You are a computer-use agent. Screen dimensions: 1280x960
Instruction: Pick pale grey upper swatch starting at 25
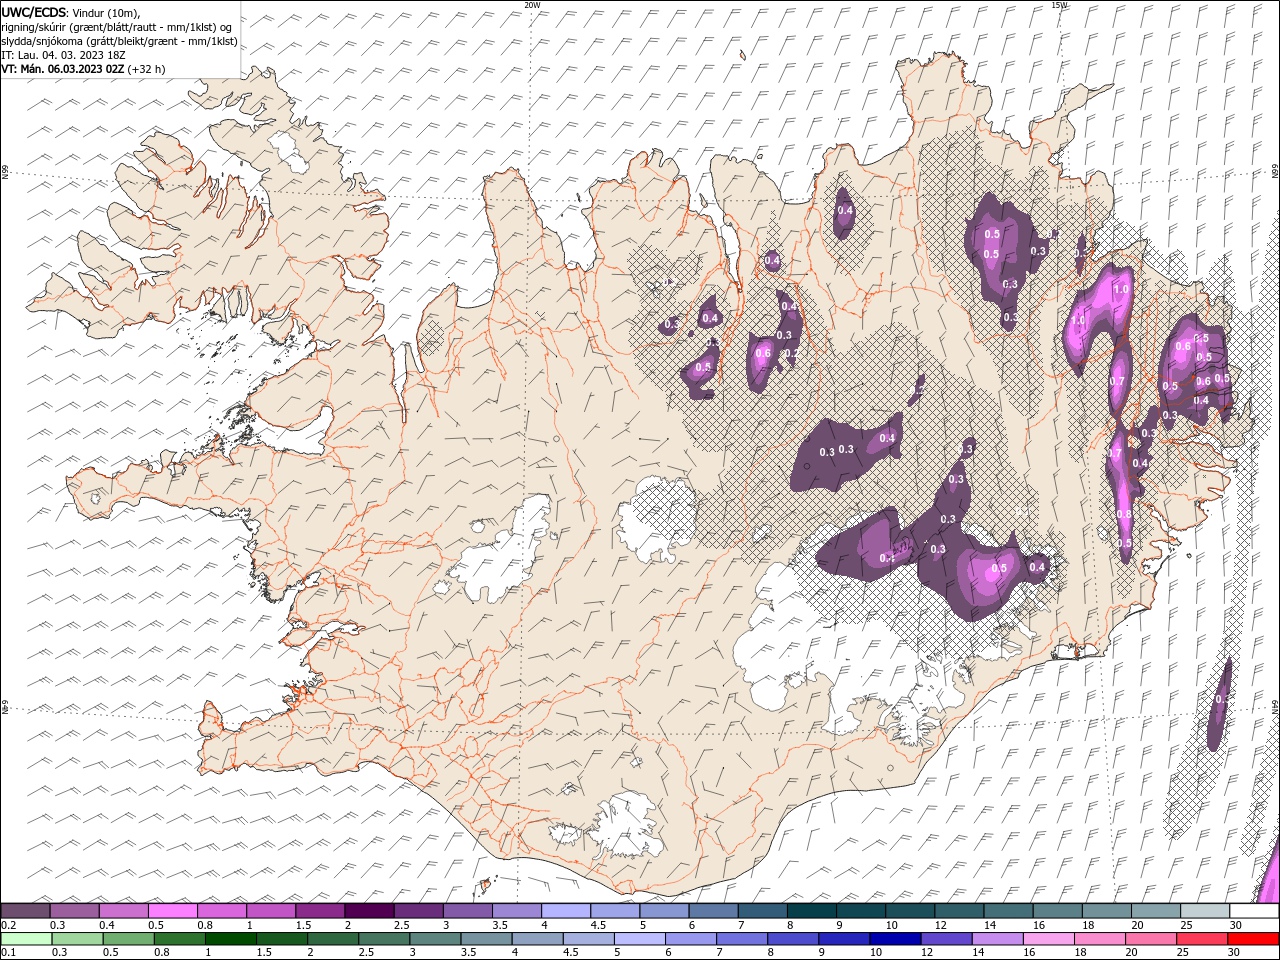[1205, 911]
